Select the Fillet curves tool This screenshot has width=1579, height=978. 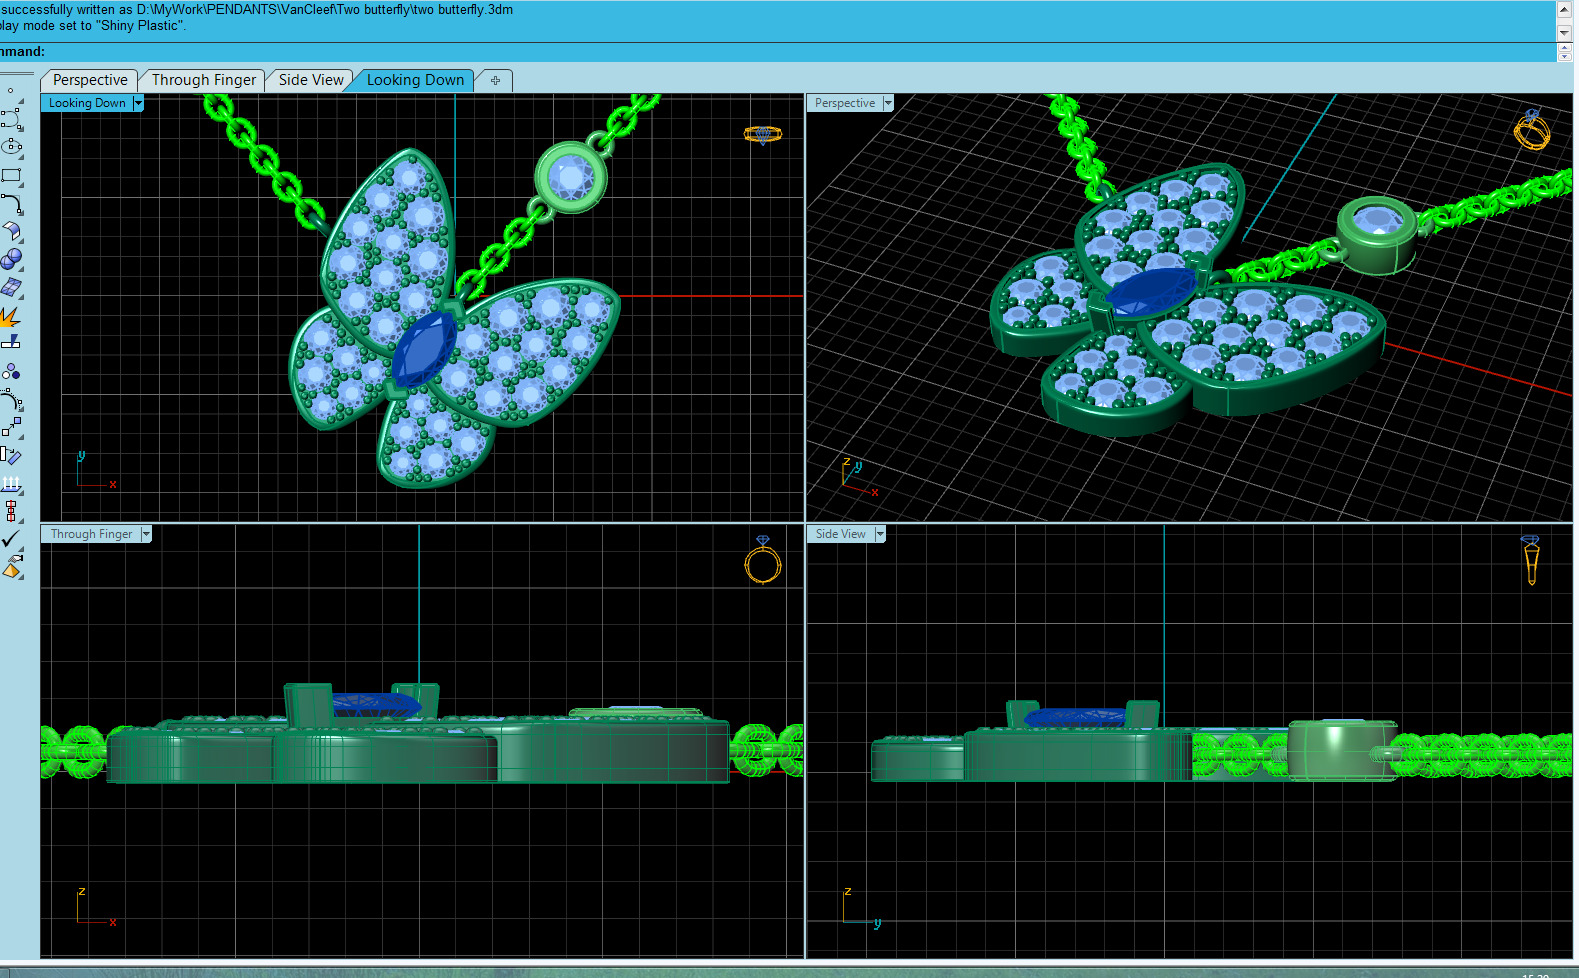[x=11, y=204]
